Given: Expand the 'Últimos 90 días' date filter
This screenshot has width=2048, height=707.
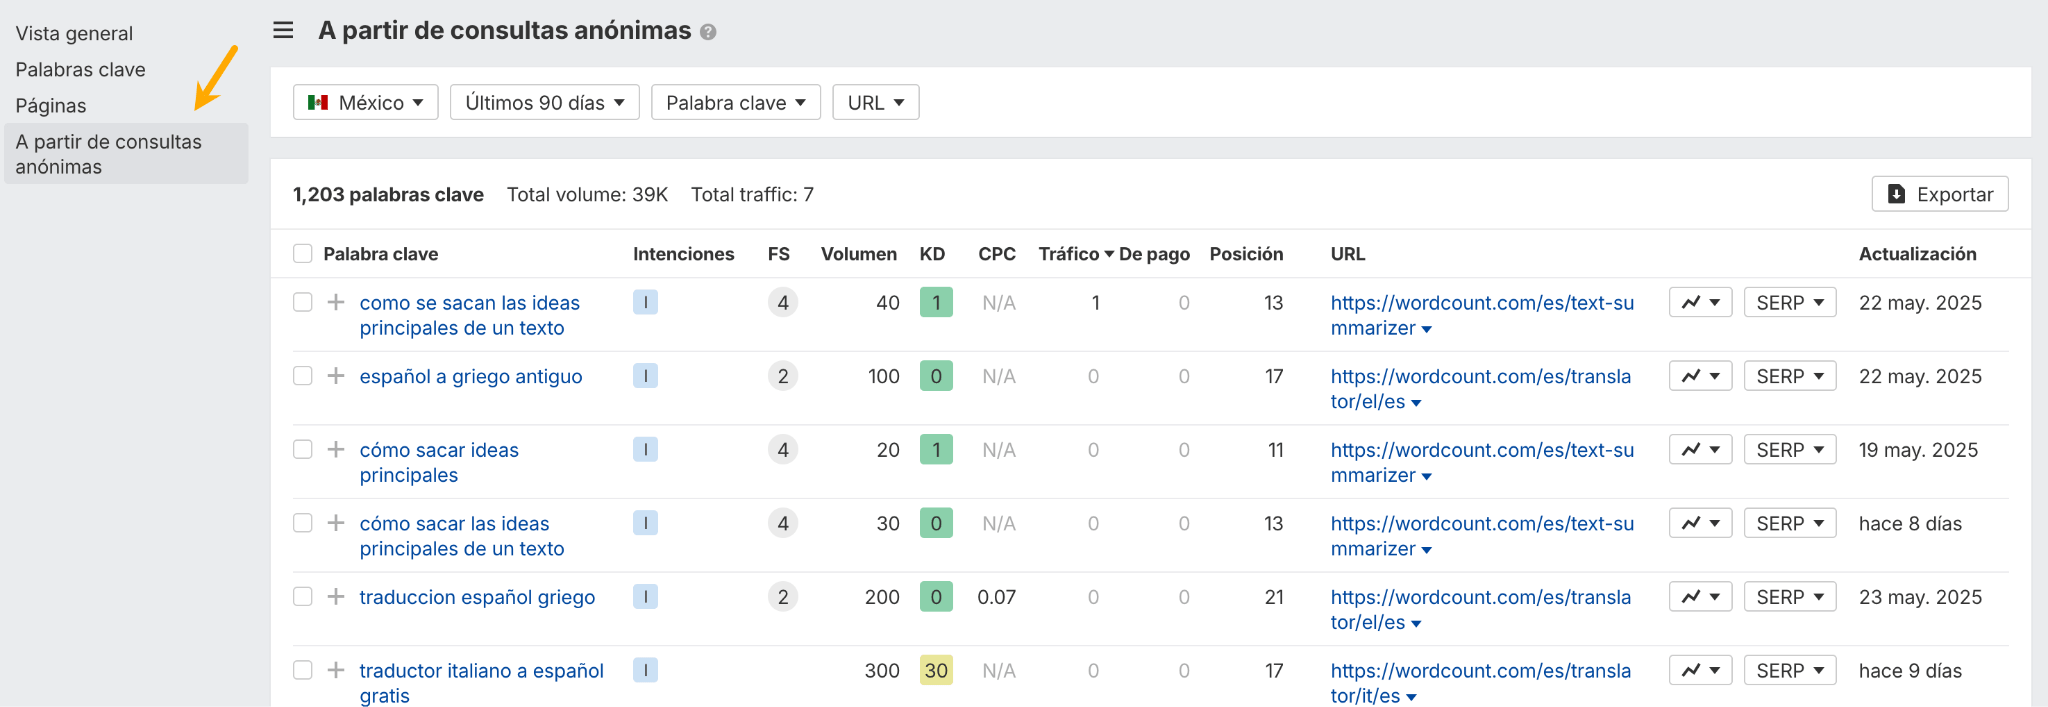Looking at the screenshot, I should tap(544, 102).
